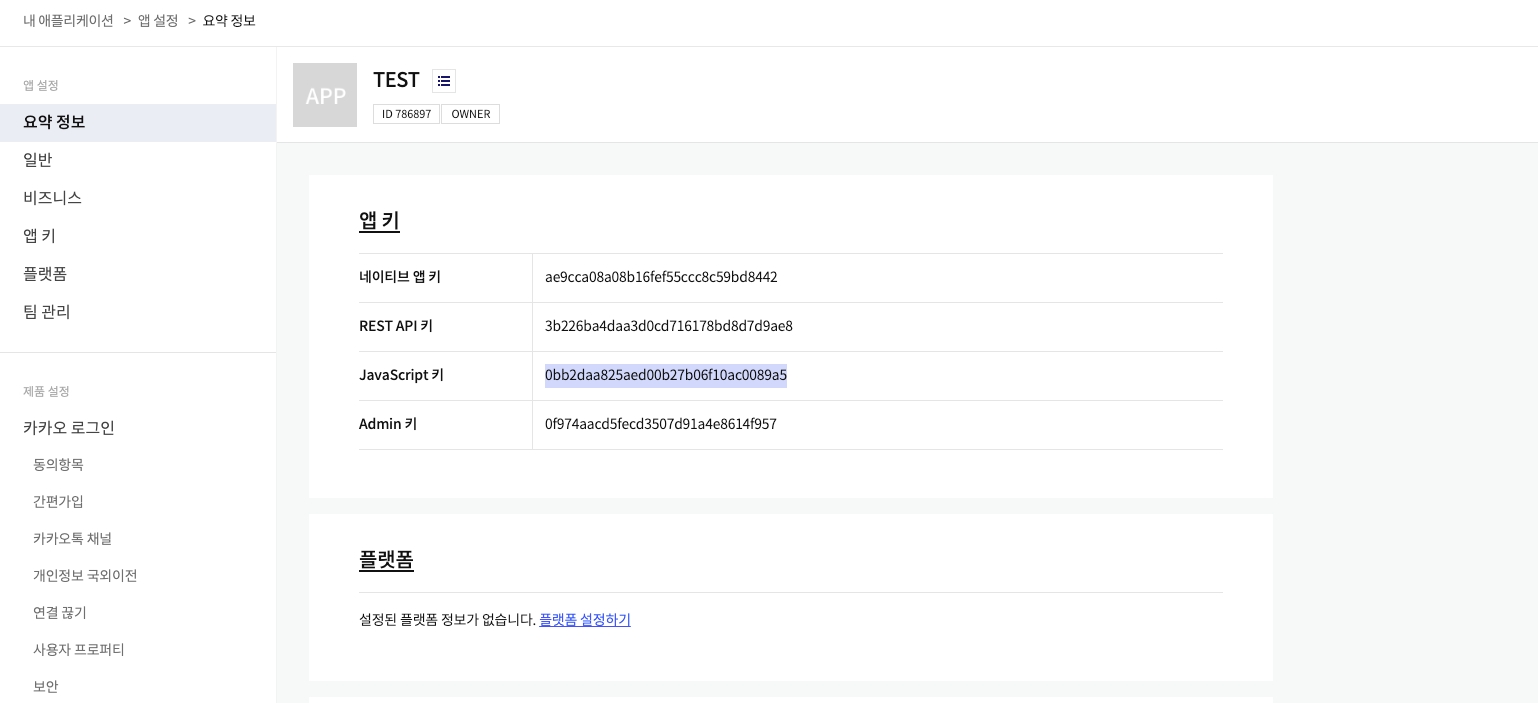Select 요약 정보 in sidebar
This screenshot has width=1538, height=703.
pos(54,122)
